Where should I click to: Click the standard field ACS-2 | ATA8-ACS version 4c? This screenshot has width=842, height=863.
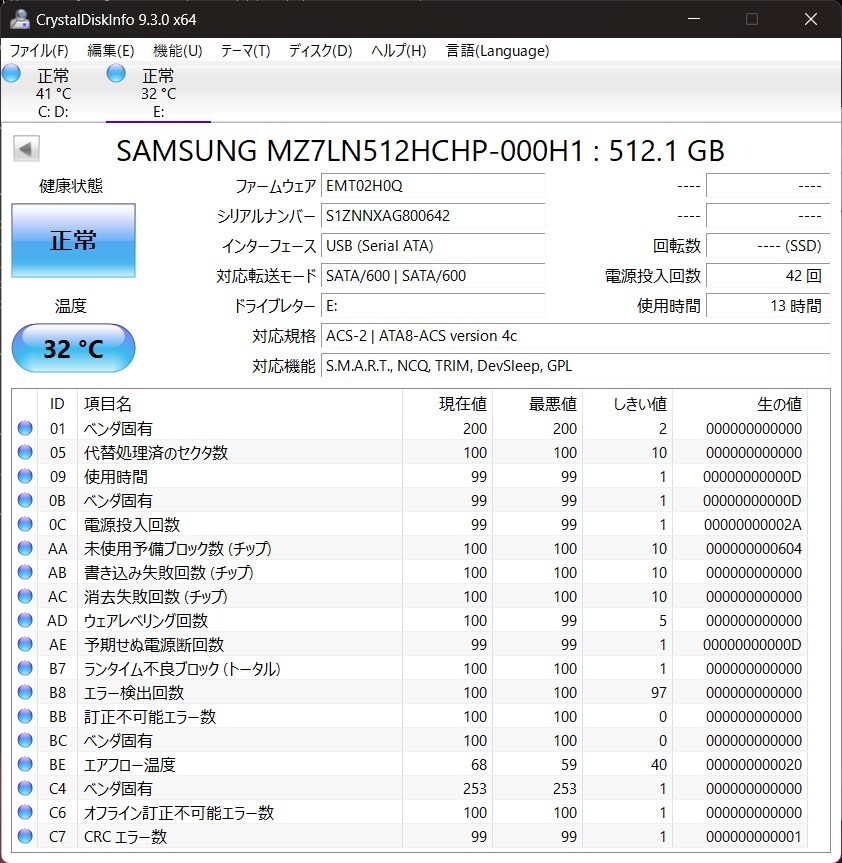click(x=576, y=335)
